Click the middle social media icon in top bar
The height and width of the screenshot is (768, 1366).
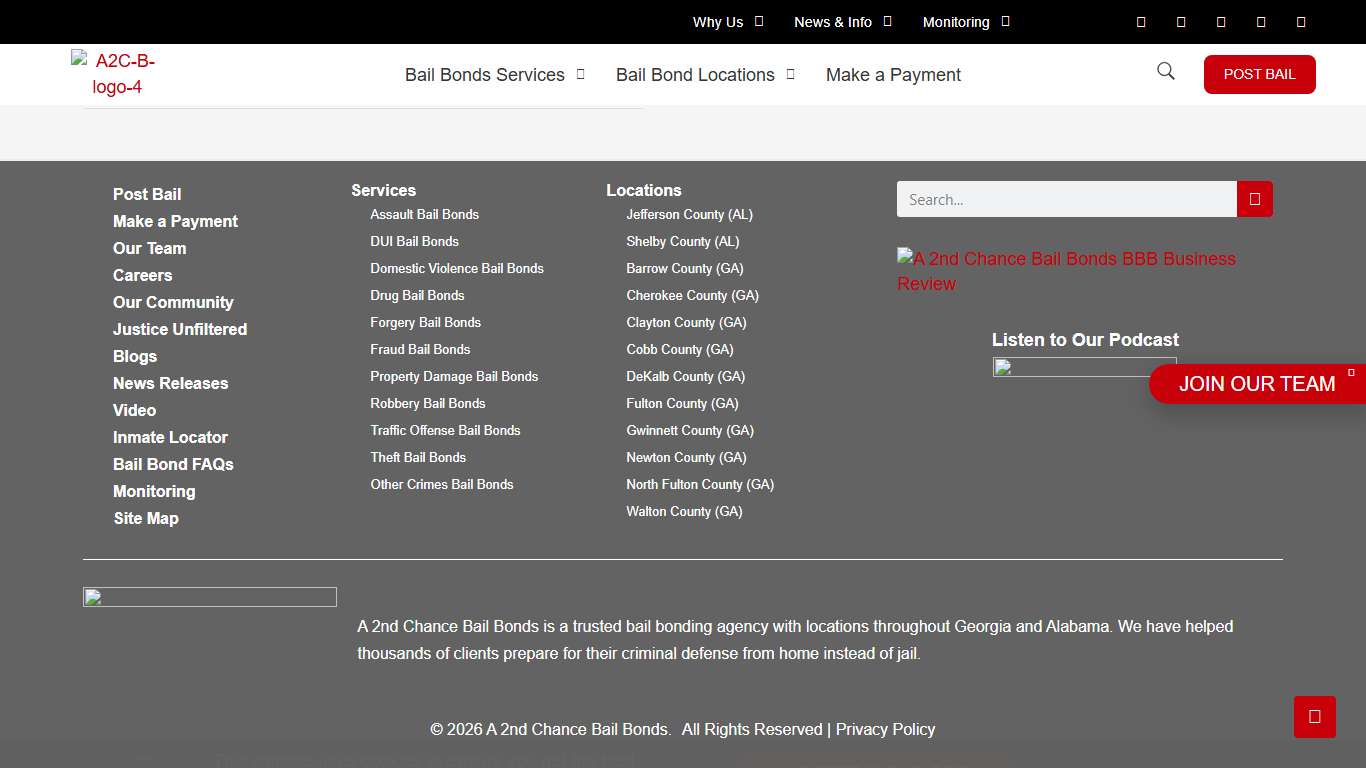click(1220, 21)
